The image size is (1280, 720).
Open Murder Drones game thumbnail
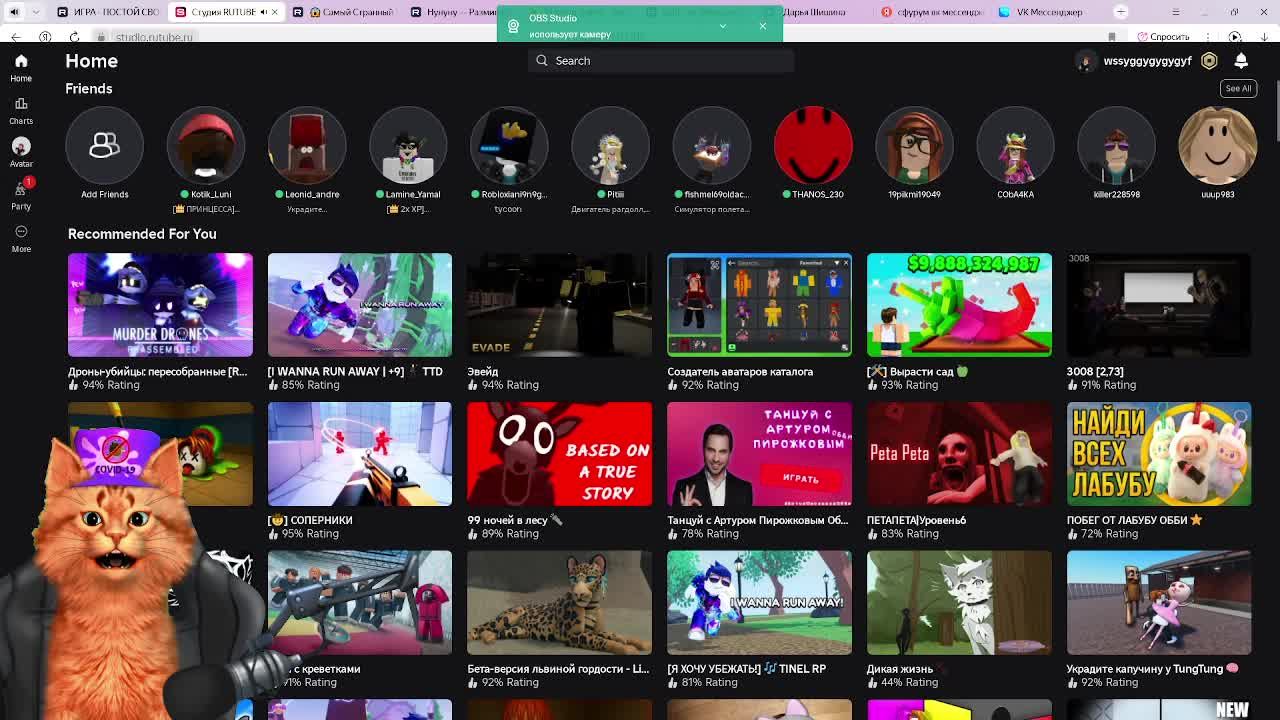(x=160, y=305)
